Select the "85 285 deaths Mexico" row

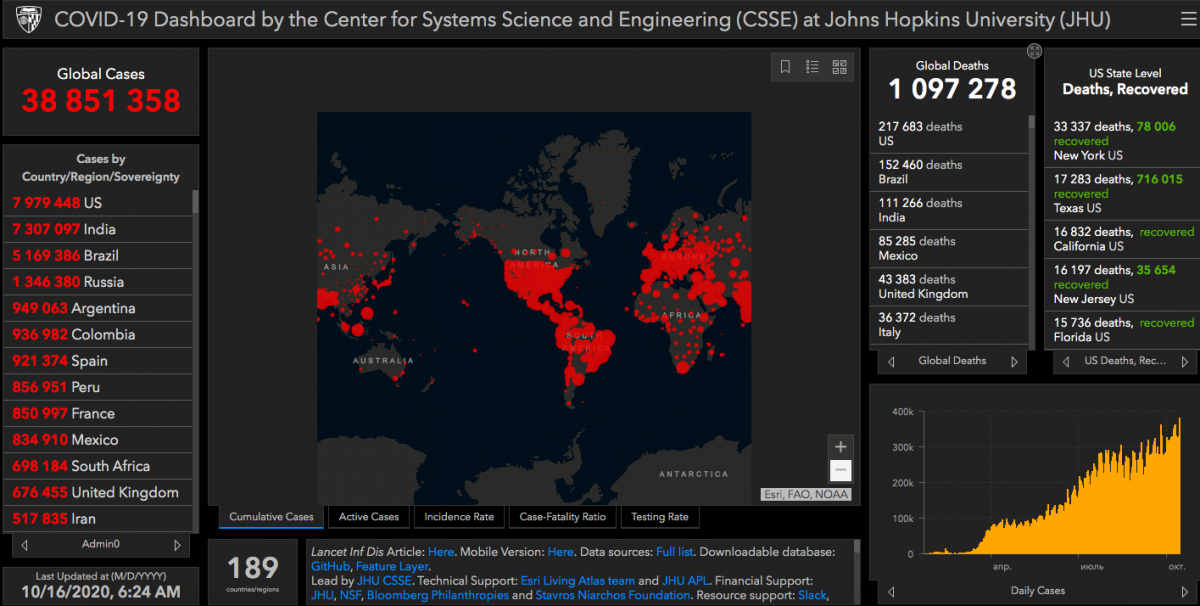949,248
